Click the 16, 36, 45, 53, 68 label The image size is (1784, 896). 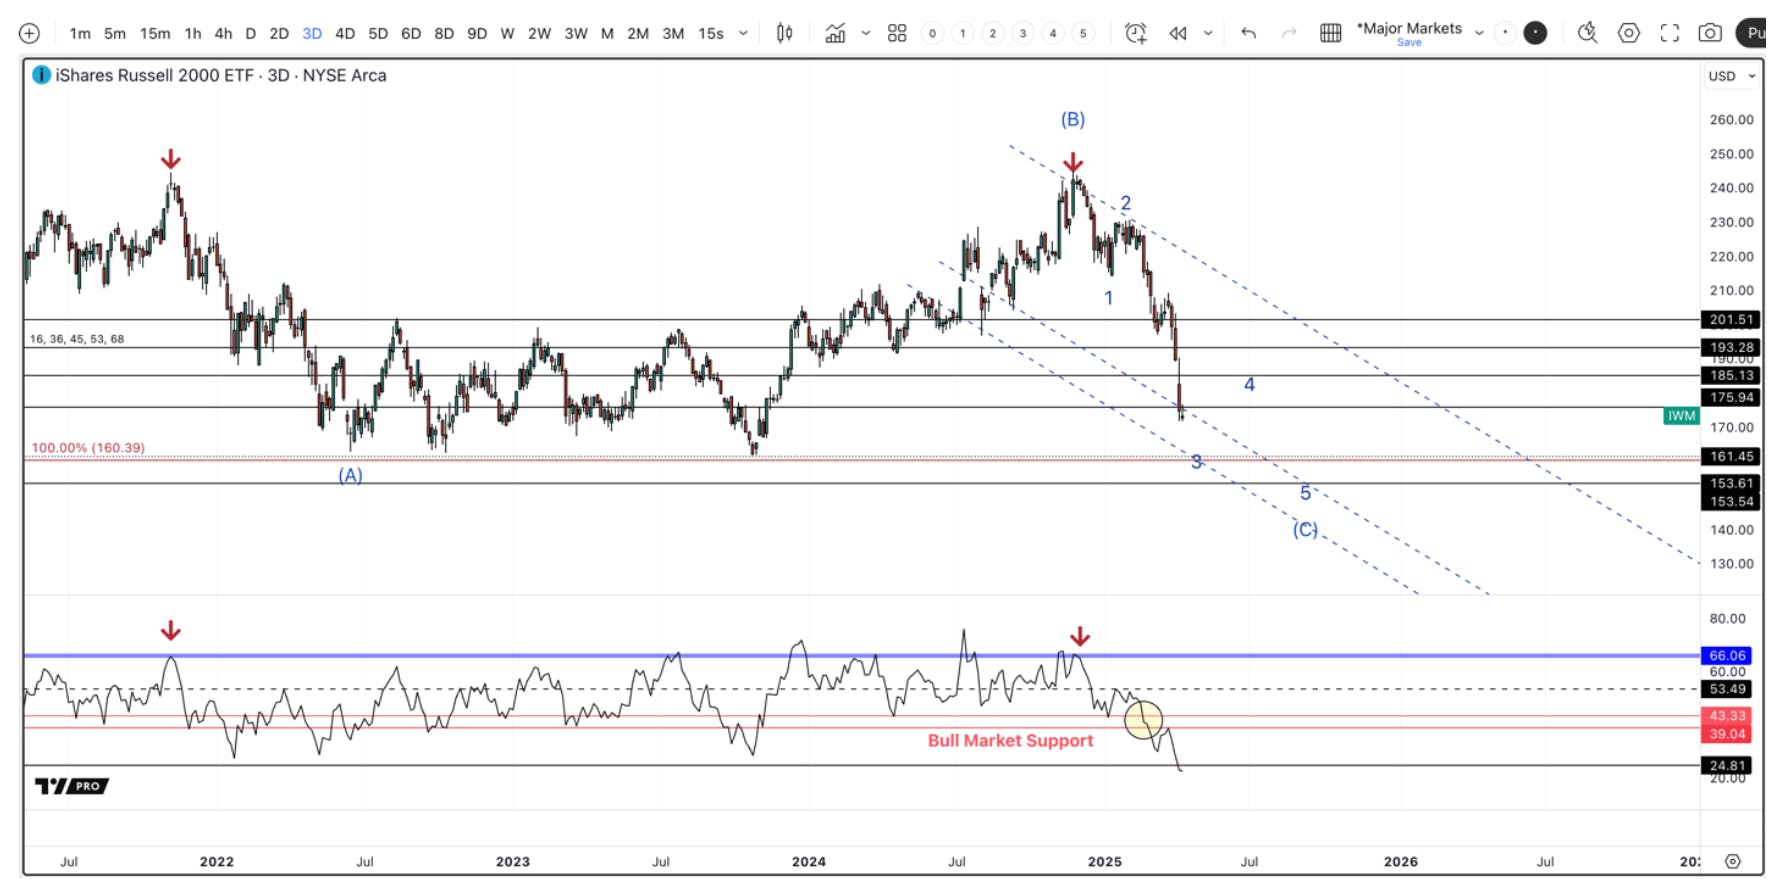click(x=77, y=339)
